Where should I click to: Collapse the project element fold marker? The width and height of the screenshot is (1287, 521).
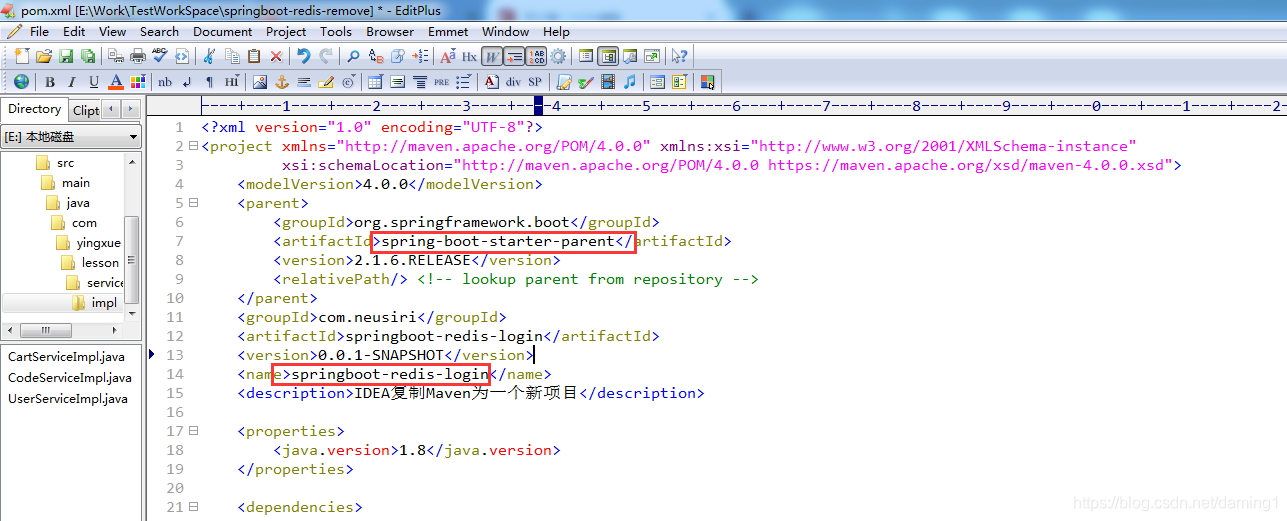coord(193,146)
